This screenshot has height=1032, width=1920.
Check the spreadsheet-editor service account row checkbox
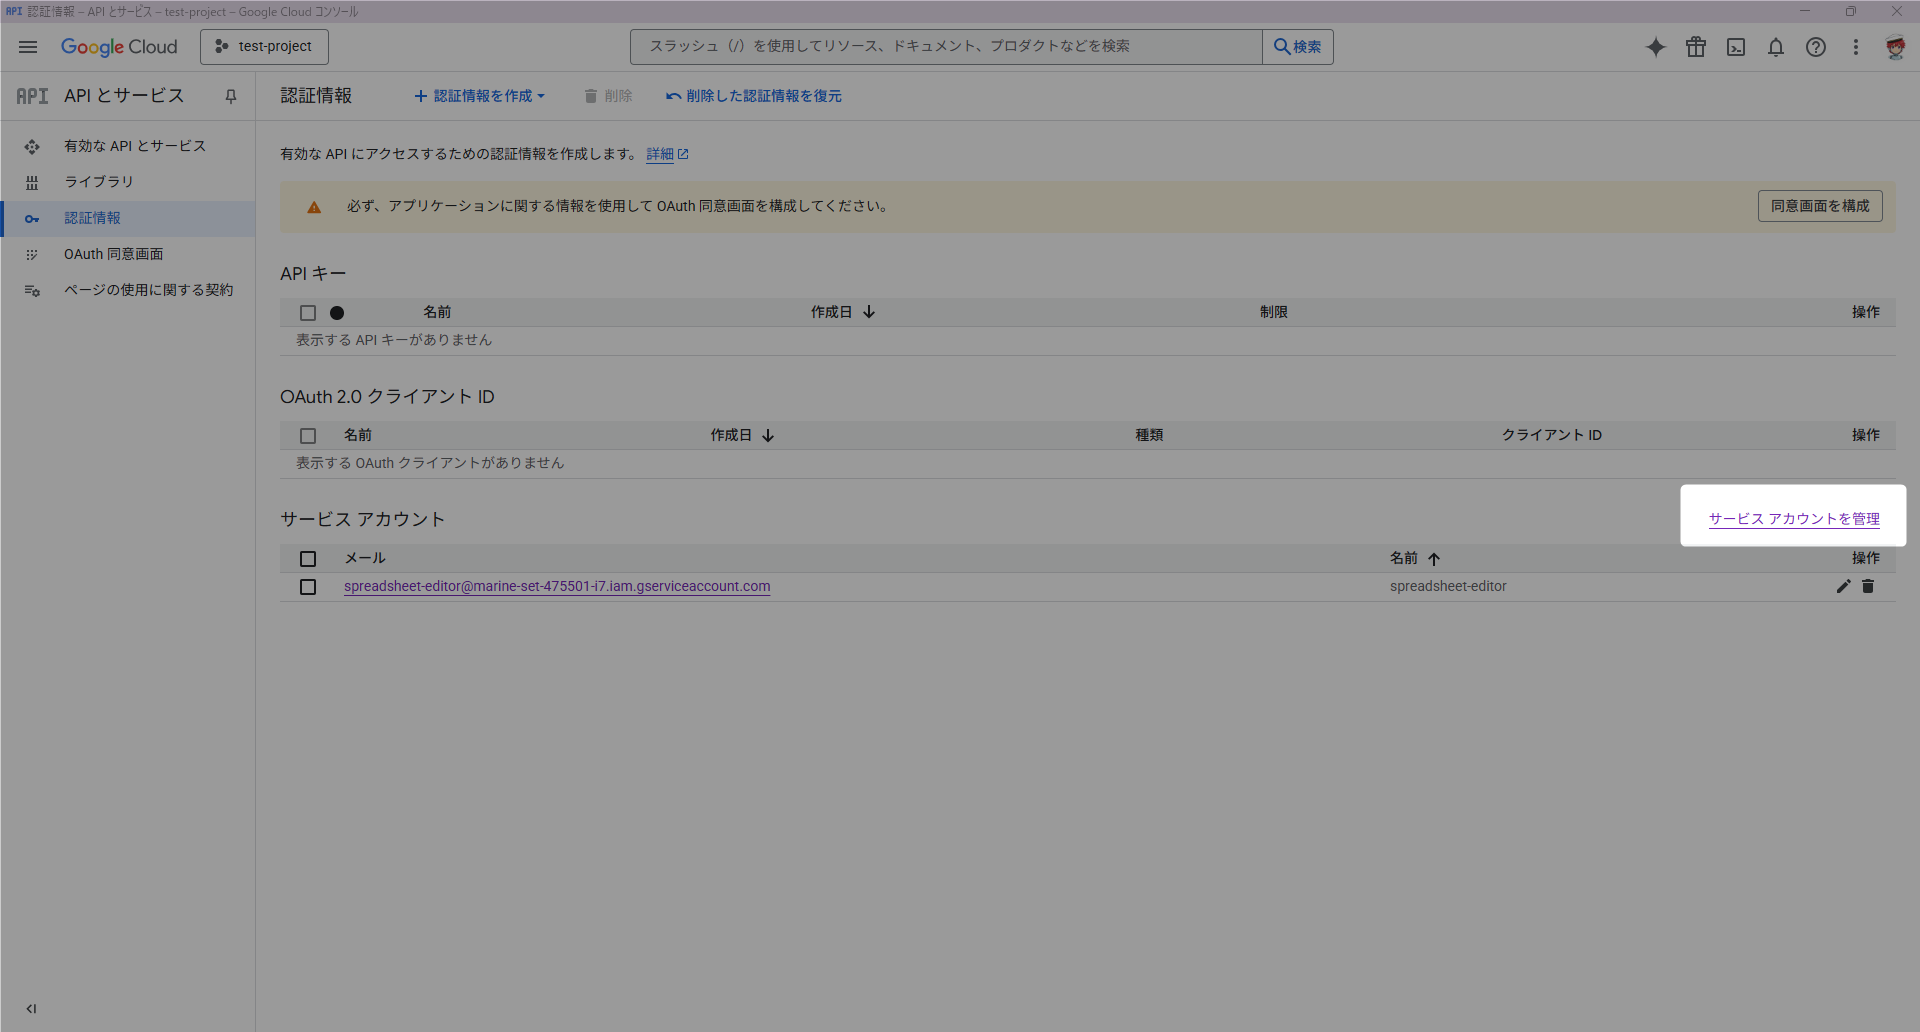pos(308,587)
